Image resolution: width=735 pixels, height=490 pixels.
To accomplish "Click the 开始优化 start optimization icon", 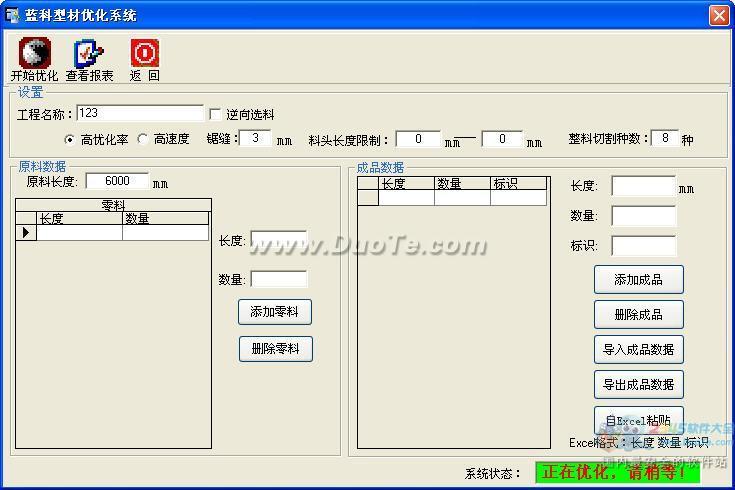I will [34, 54].
